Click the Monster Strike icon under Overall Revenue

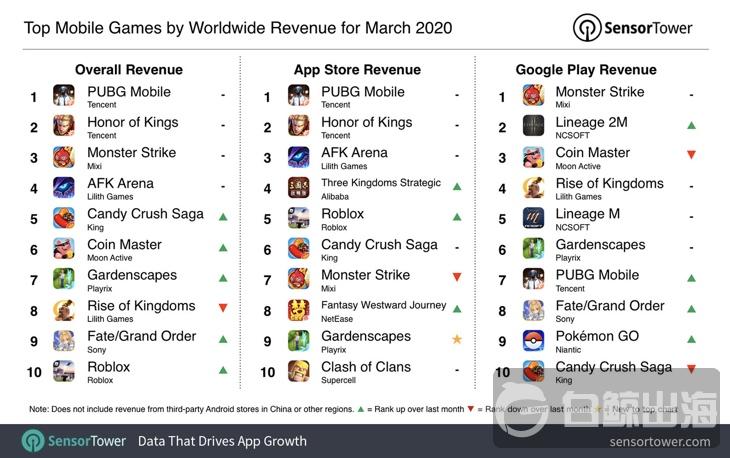[64, 156]
